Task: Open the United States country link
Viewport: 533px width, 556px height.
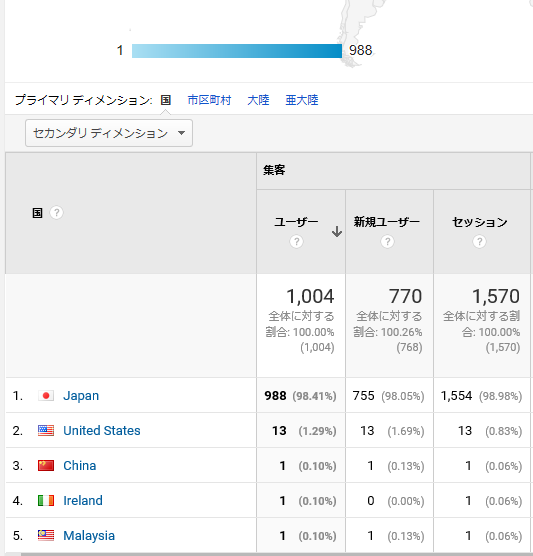Action: (x=102, y=431)
